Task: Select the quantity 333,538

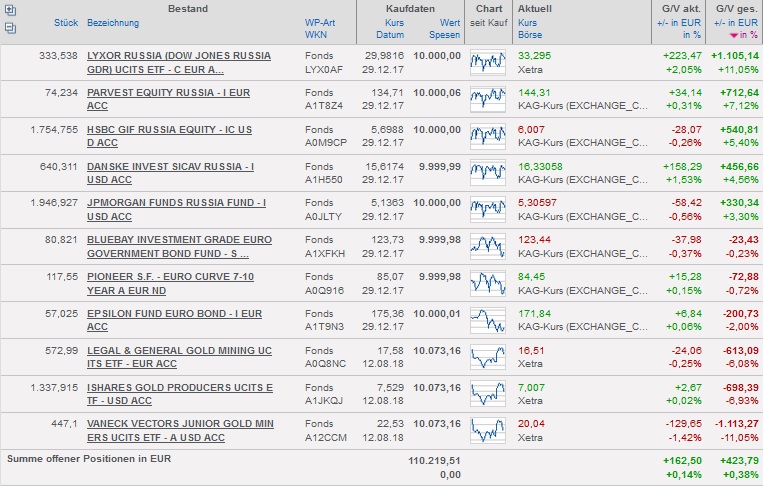Action: coord(58,55)
